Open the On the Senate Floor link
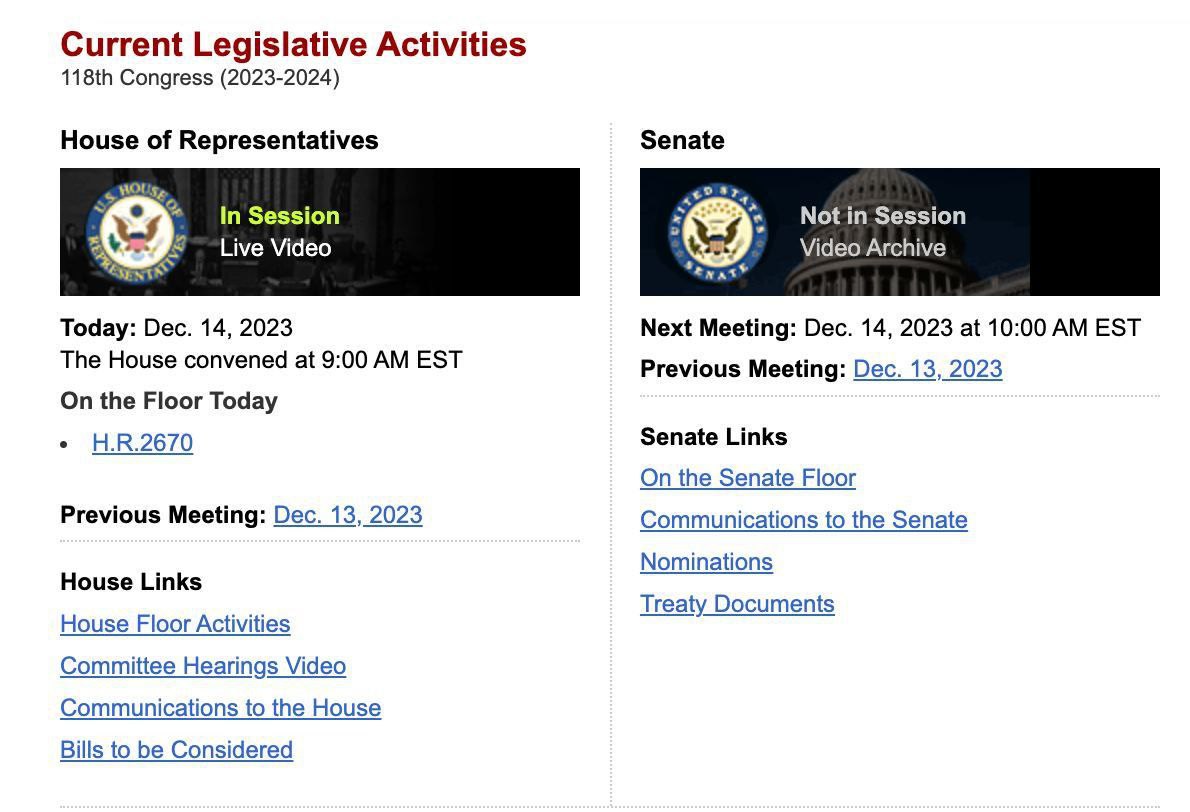This screenshot has height=812, width=1190. click(x=748, y=478)
